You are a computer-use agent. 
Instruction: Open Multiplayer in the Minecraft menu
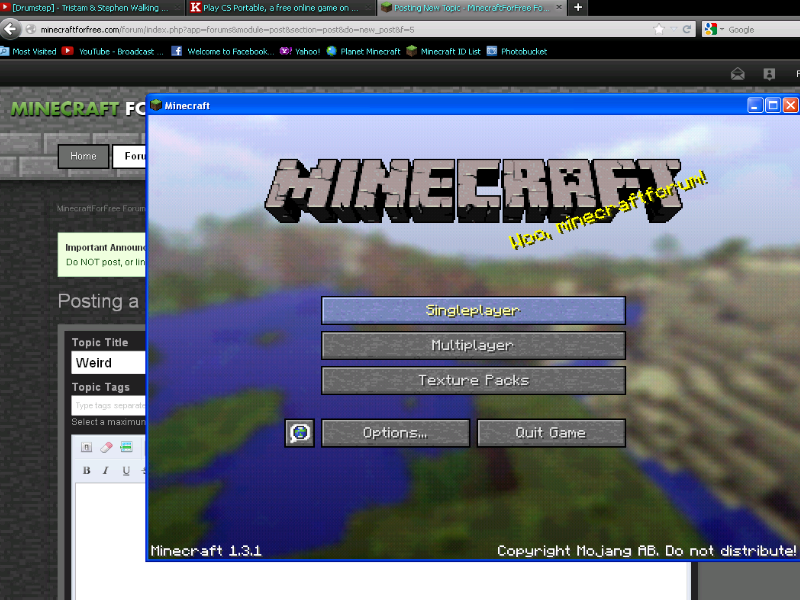pos(473,345)
